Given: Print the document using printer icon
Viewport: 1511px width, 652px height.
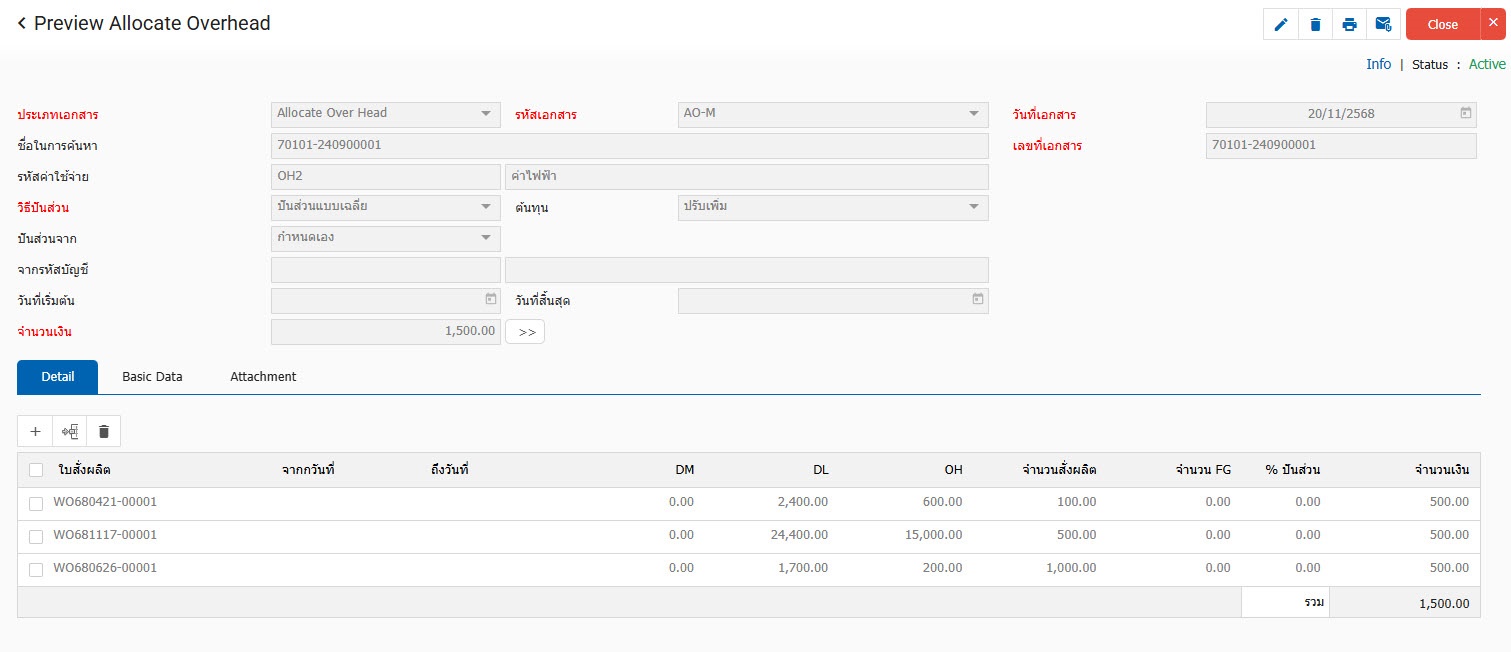Looking at the screenshot, I should tap(1349, 25).
